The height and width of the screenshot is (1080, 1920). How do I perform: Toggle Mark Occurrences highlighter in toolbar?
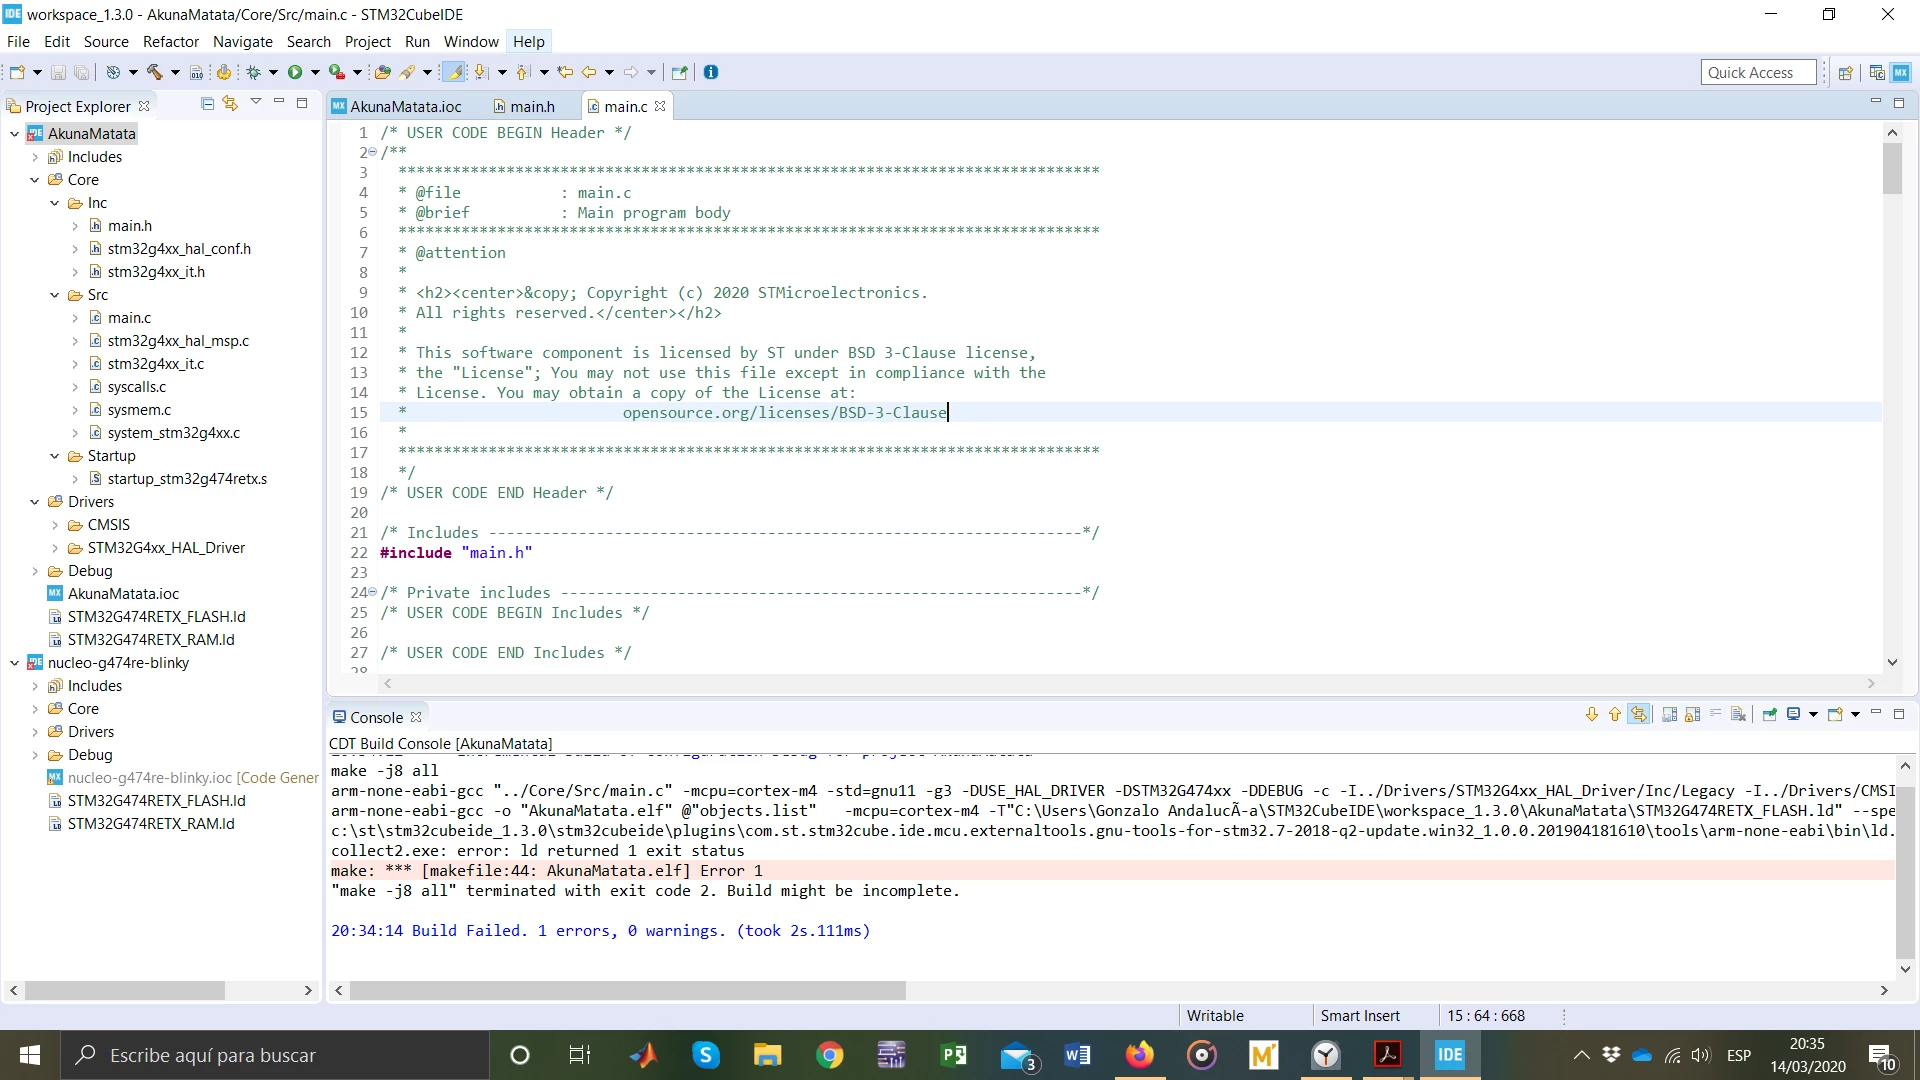click(454, 72)
